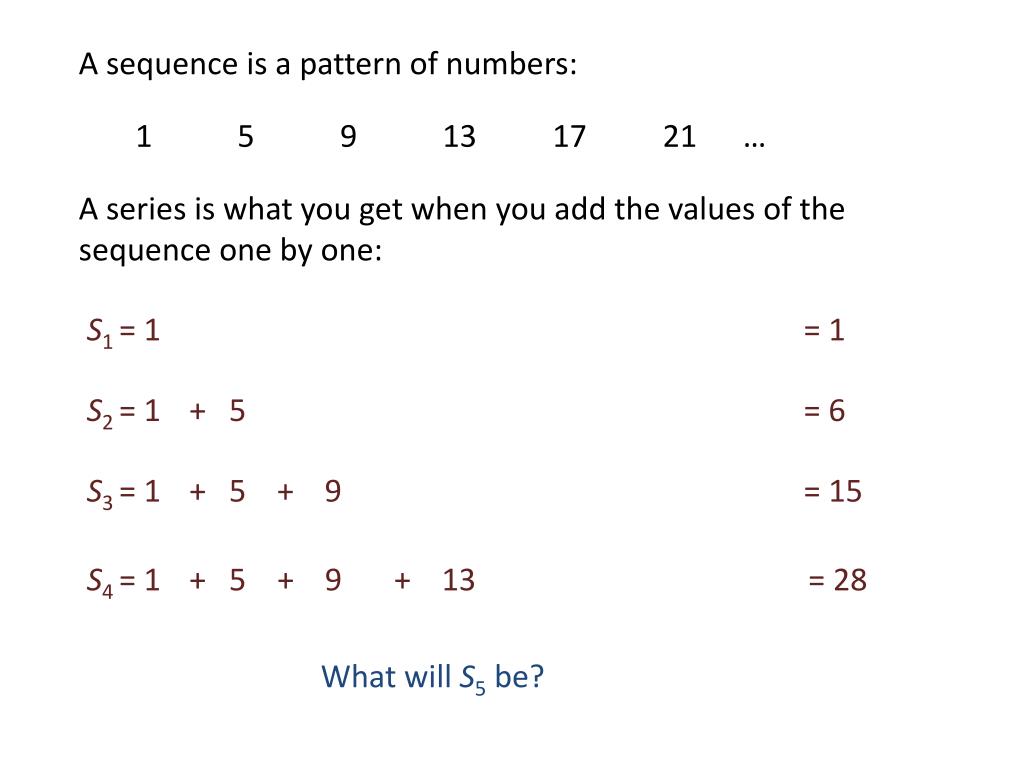Click the result = 1 for S1
Screen dimensions: 1024x768
pos(824,330)
